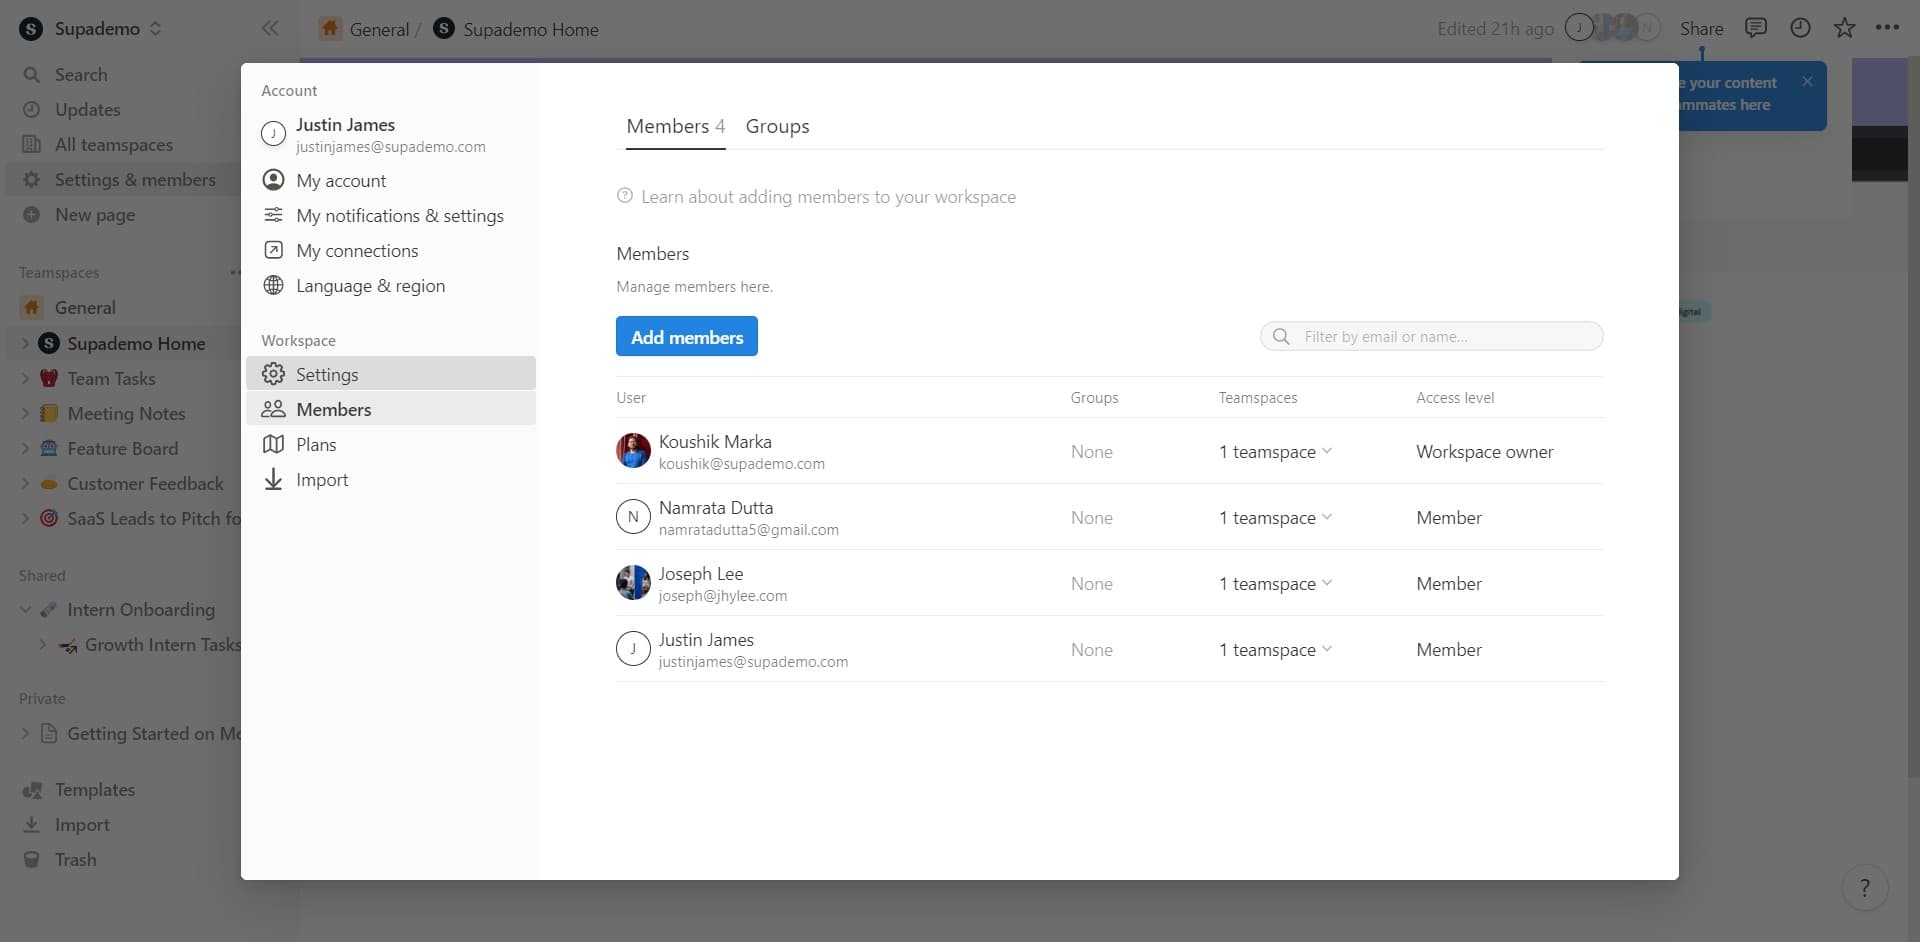Open the Supademo workspace switcher
Screen dimensions: 1920x942
(92, 29)
